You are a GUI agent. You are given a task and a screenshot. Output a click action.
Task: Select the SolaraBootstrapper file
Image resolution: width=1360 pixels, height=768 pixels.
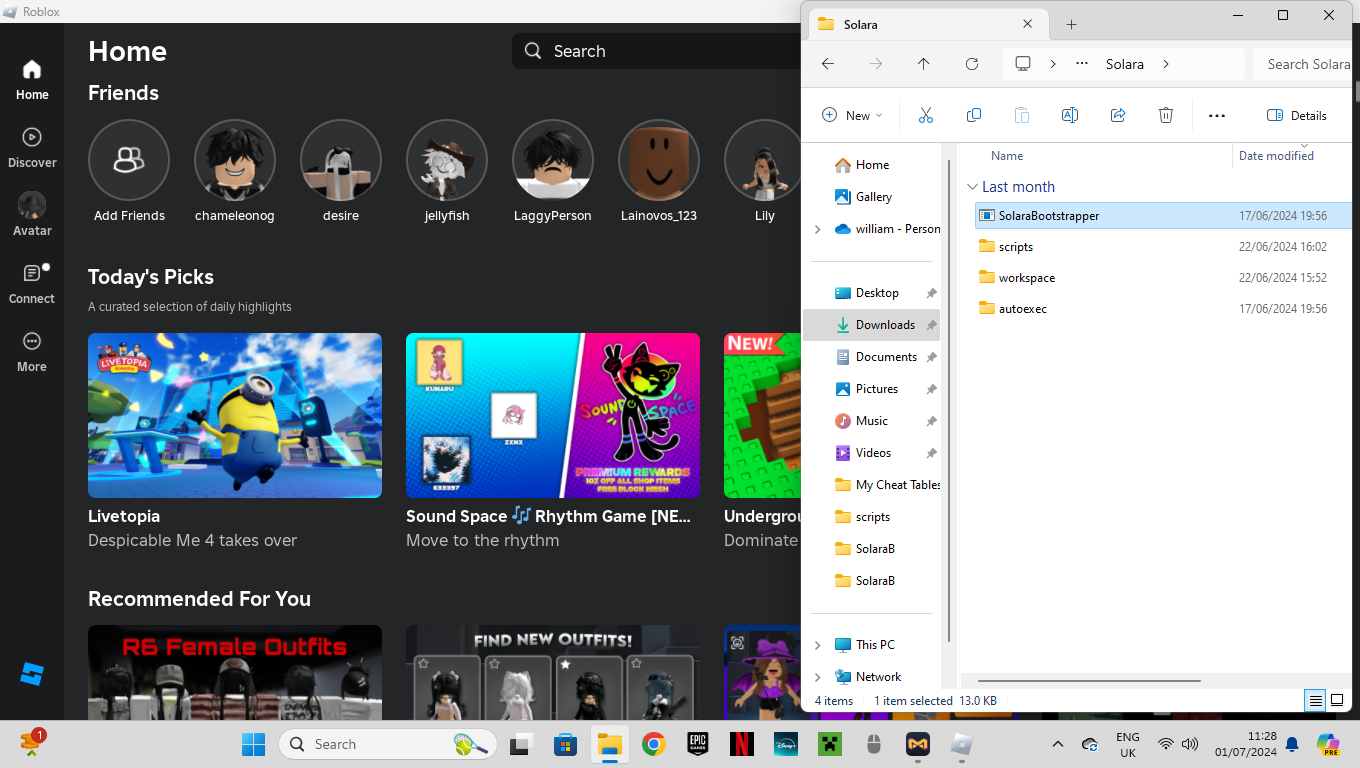coord(1163,216)
